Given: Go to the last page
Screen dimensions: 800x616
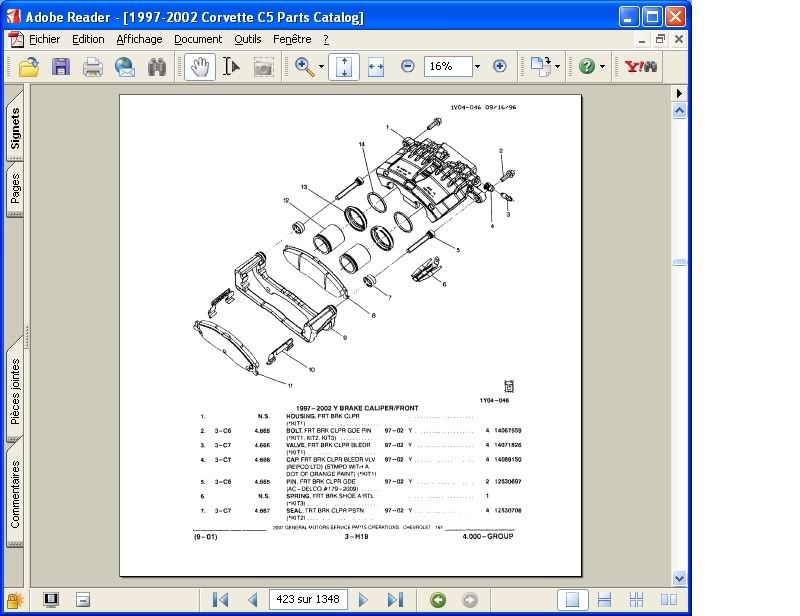Looking at the screenshot, I should pyautogui.click(x=395, y=600).
